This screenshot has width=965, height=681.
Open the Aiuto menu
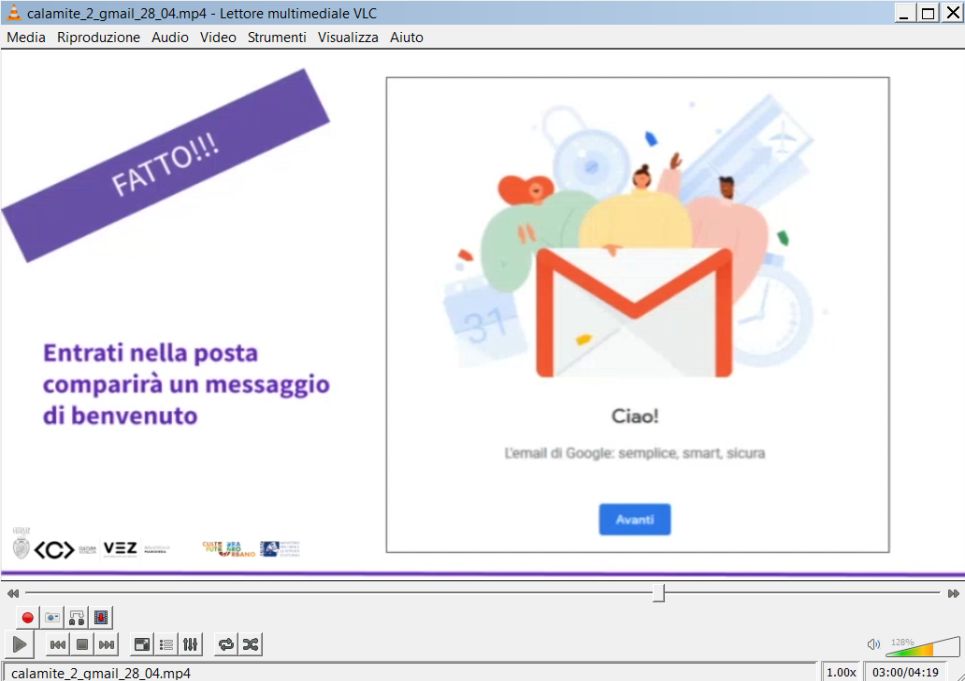[x=406, y=38]
